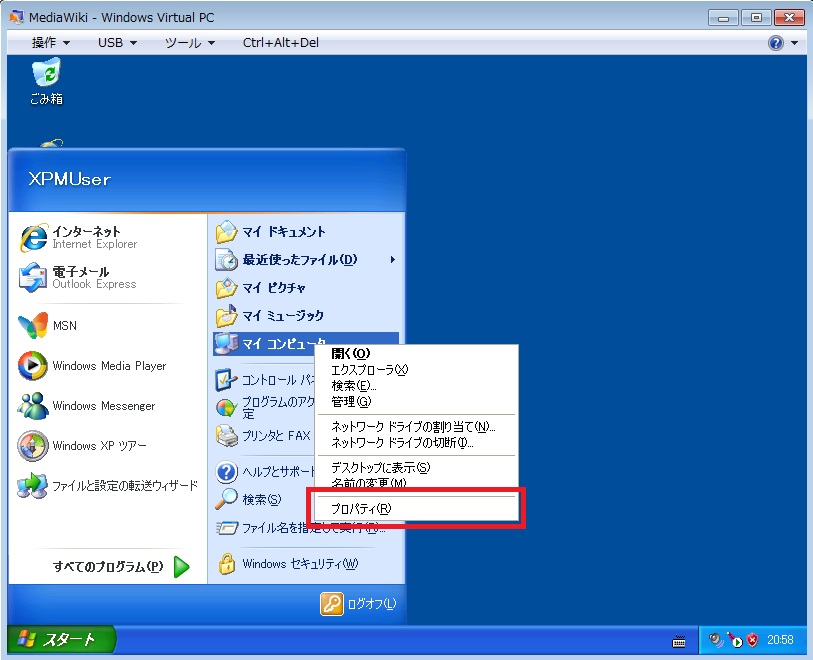Expand the 操作 menu dropdown
The width and height of the screenshot is (813, 660).
pos(51,43)
